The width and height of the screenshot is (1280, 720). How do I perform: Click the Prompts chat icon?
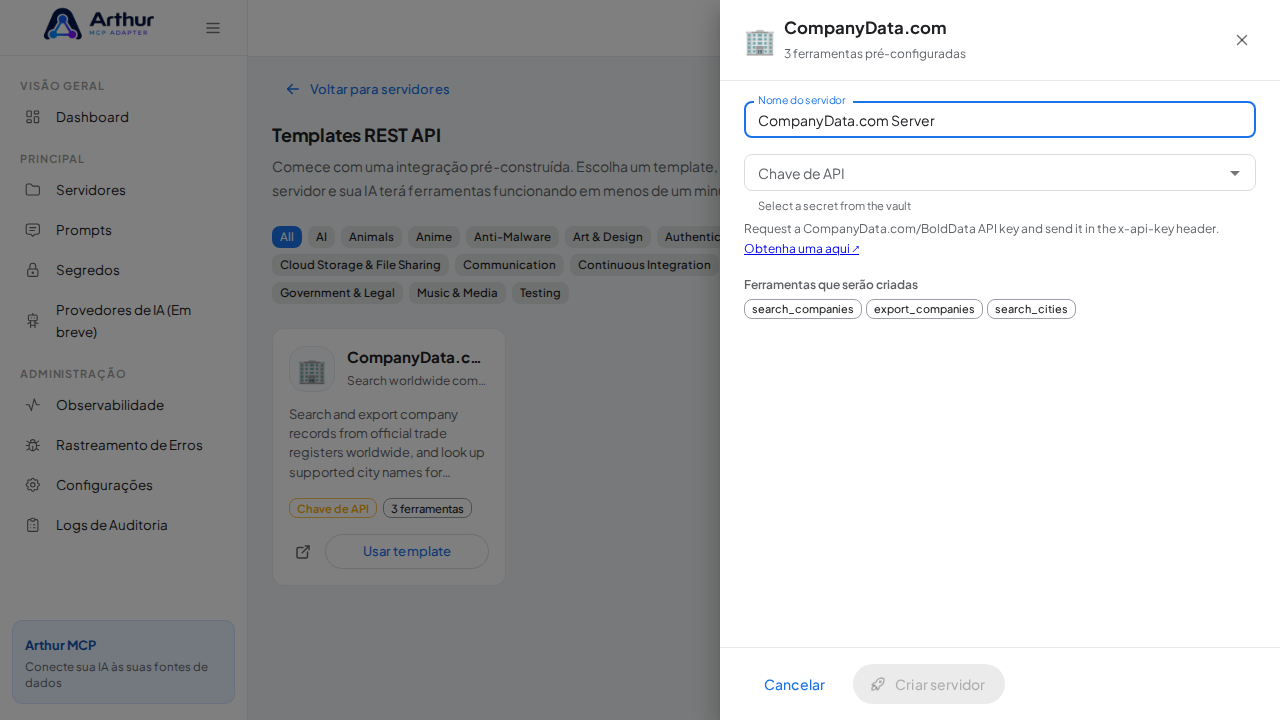[x=33, y=230]
